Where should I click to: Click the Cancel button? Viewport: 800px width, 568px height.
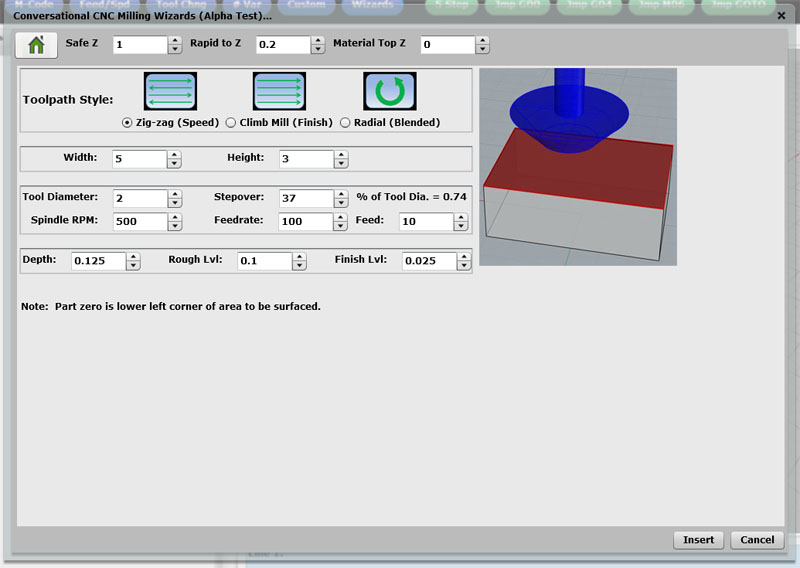pos(757,540)
